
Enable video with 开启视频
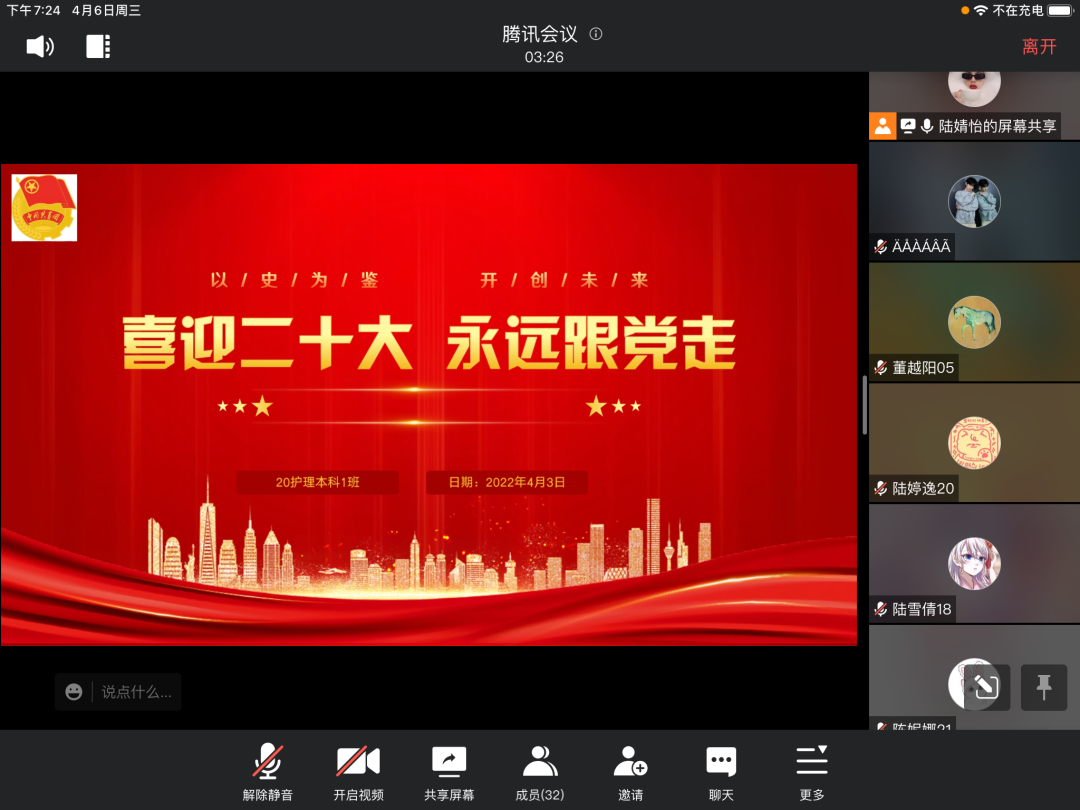click(x=358, y=770)
